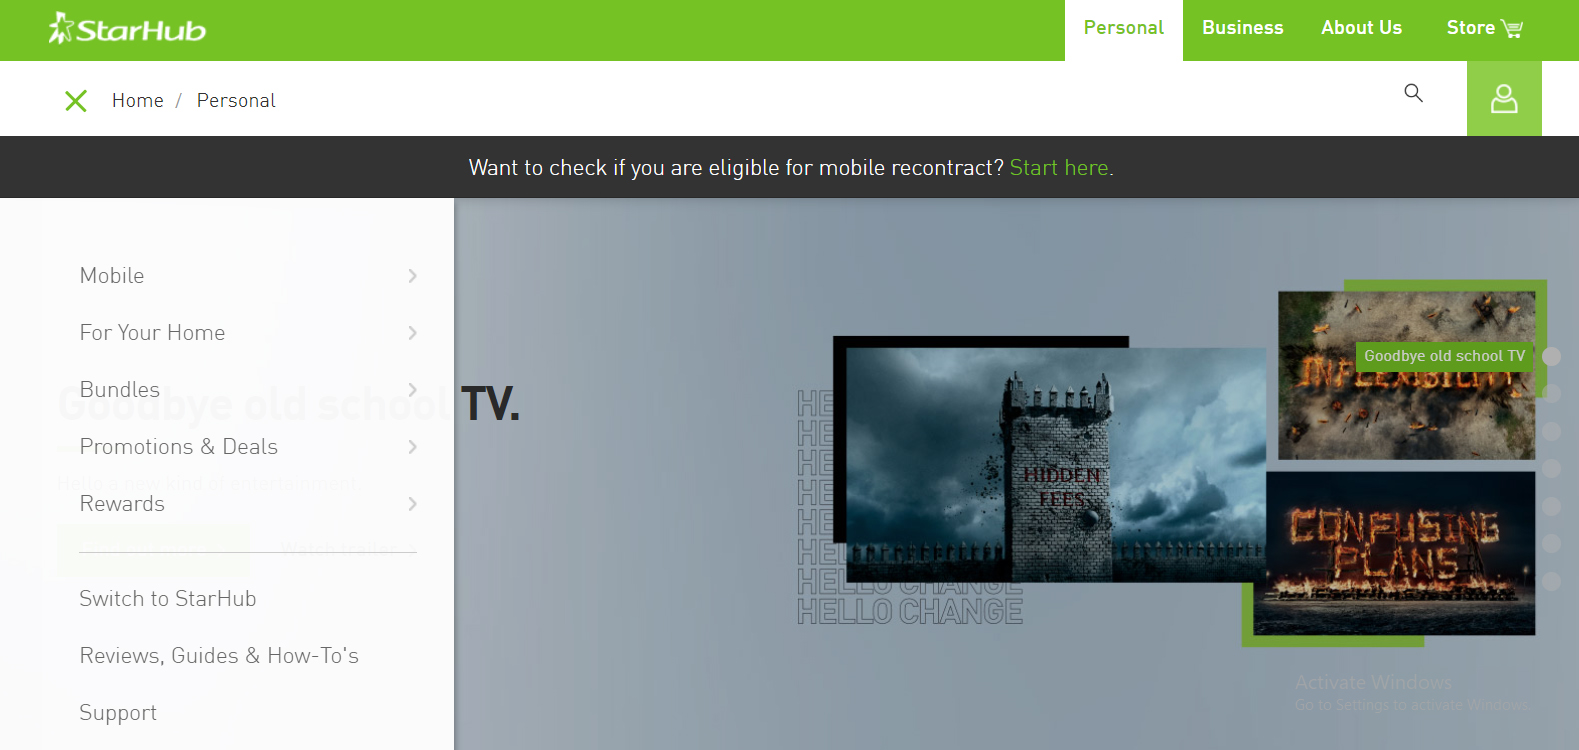This screenshot has height=750, width=1579.
Task: Select Rewards in the side menu
Action: [122, 504]
